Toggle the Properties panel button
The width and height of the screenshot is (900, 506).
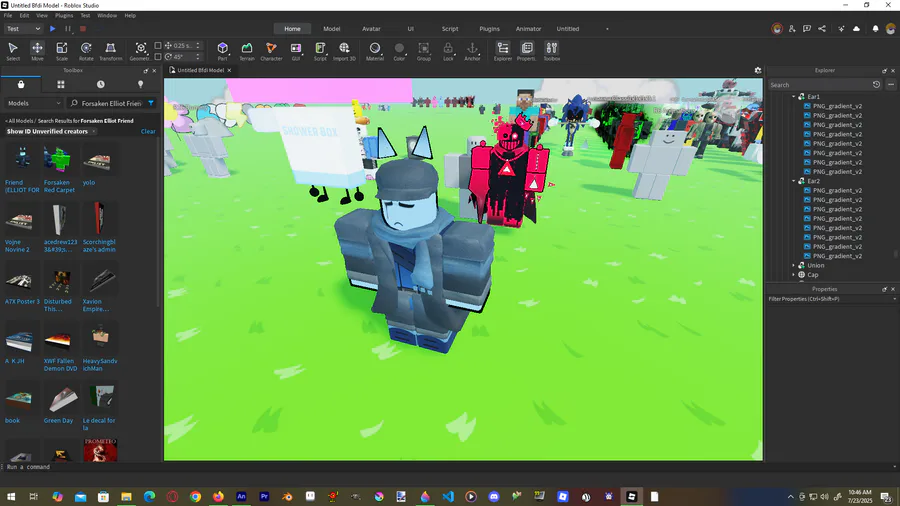click(x=527, y=50)
